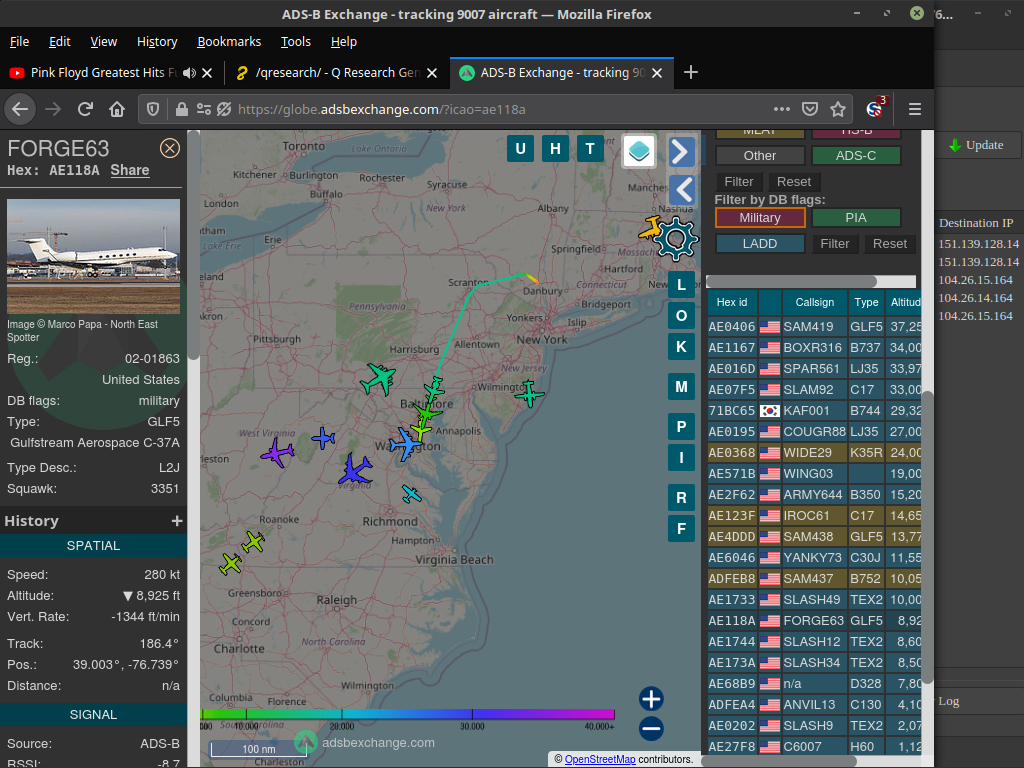The width and height of the screenshot is (1024, 768).
Task: Select the orange aircraft beside the settings gear
Action: (650, 229)
